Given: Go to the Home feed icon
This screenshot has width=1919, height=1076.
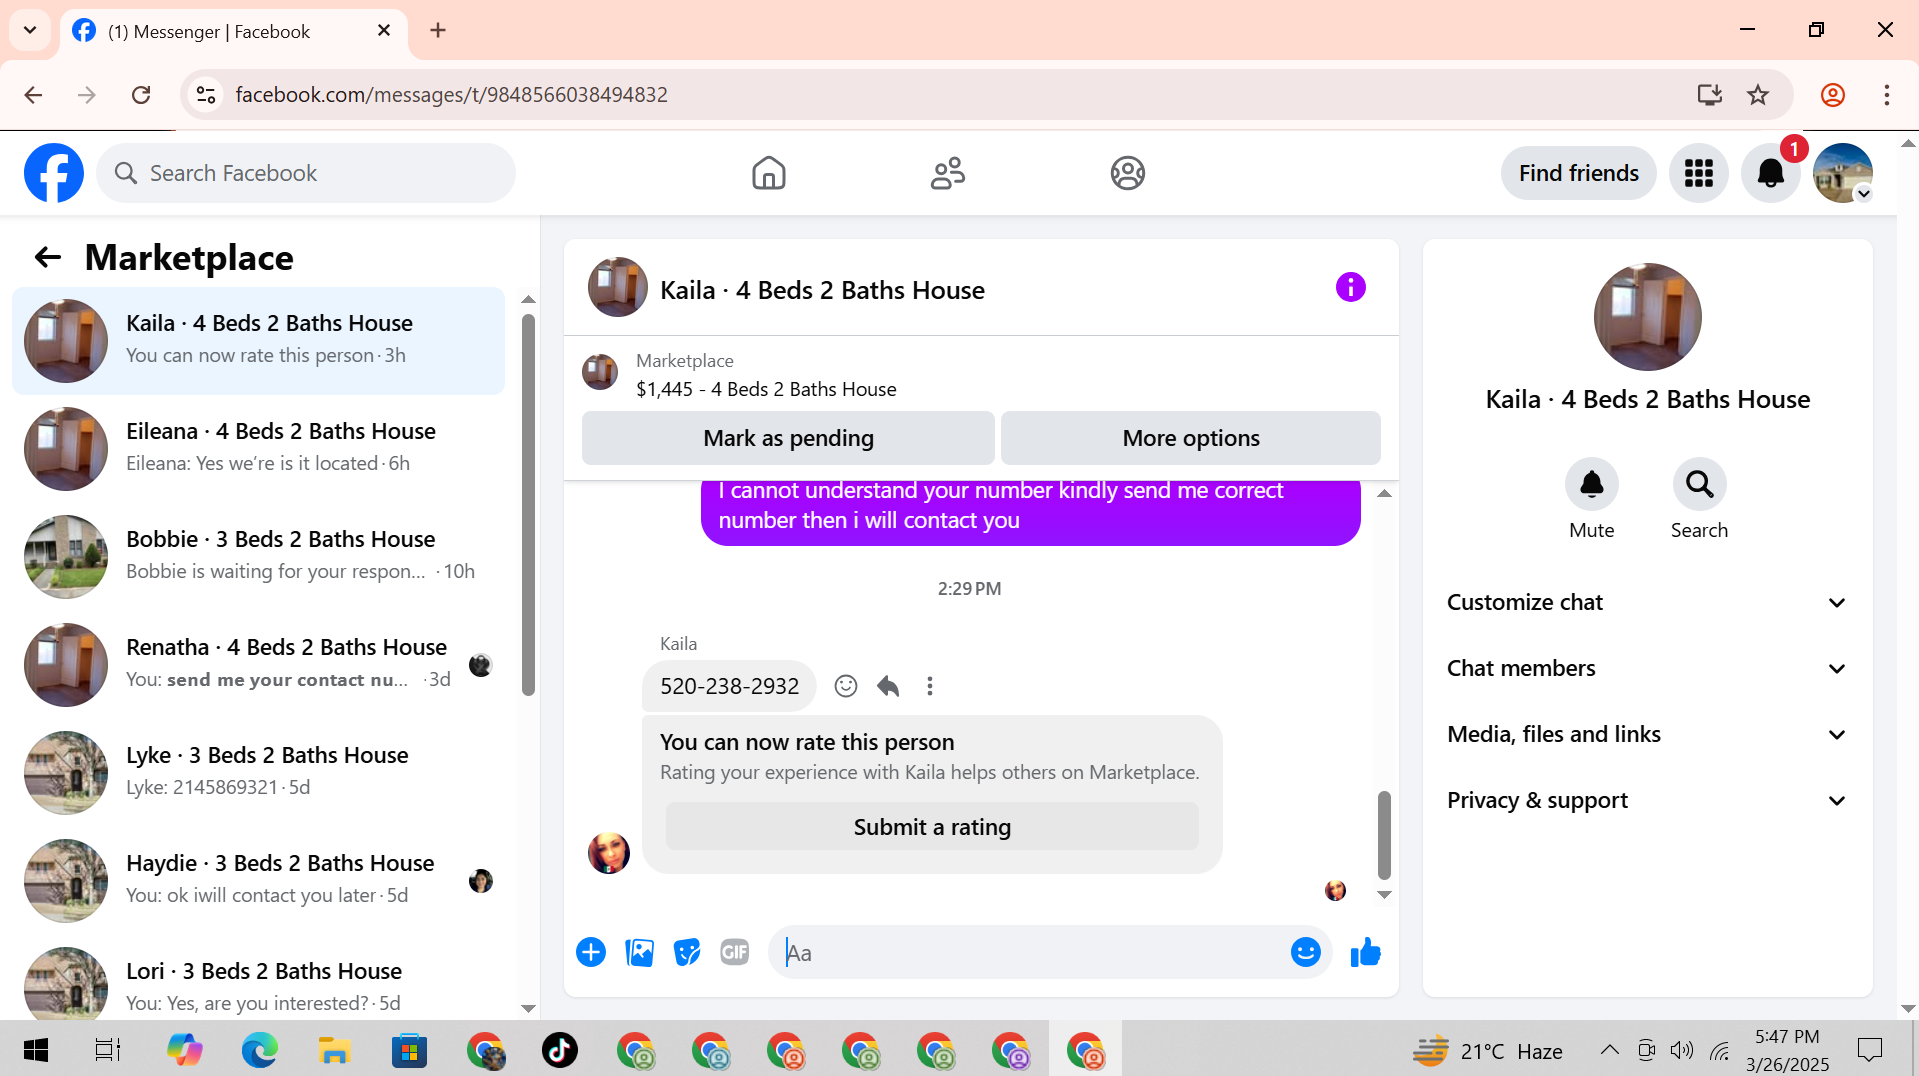Looking at the screenshot, I should (768, 173).
